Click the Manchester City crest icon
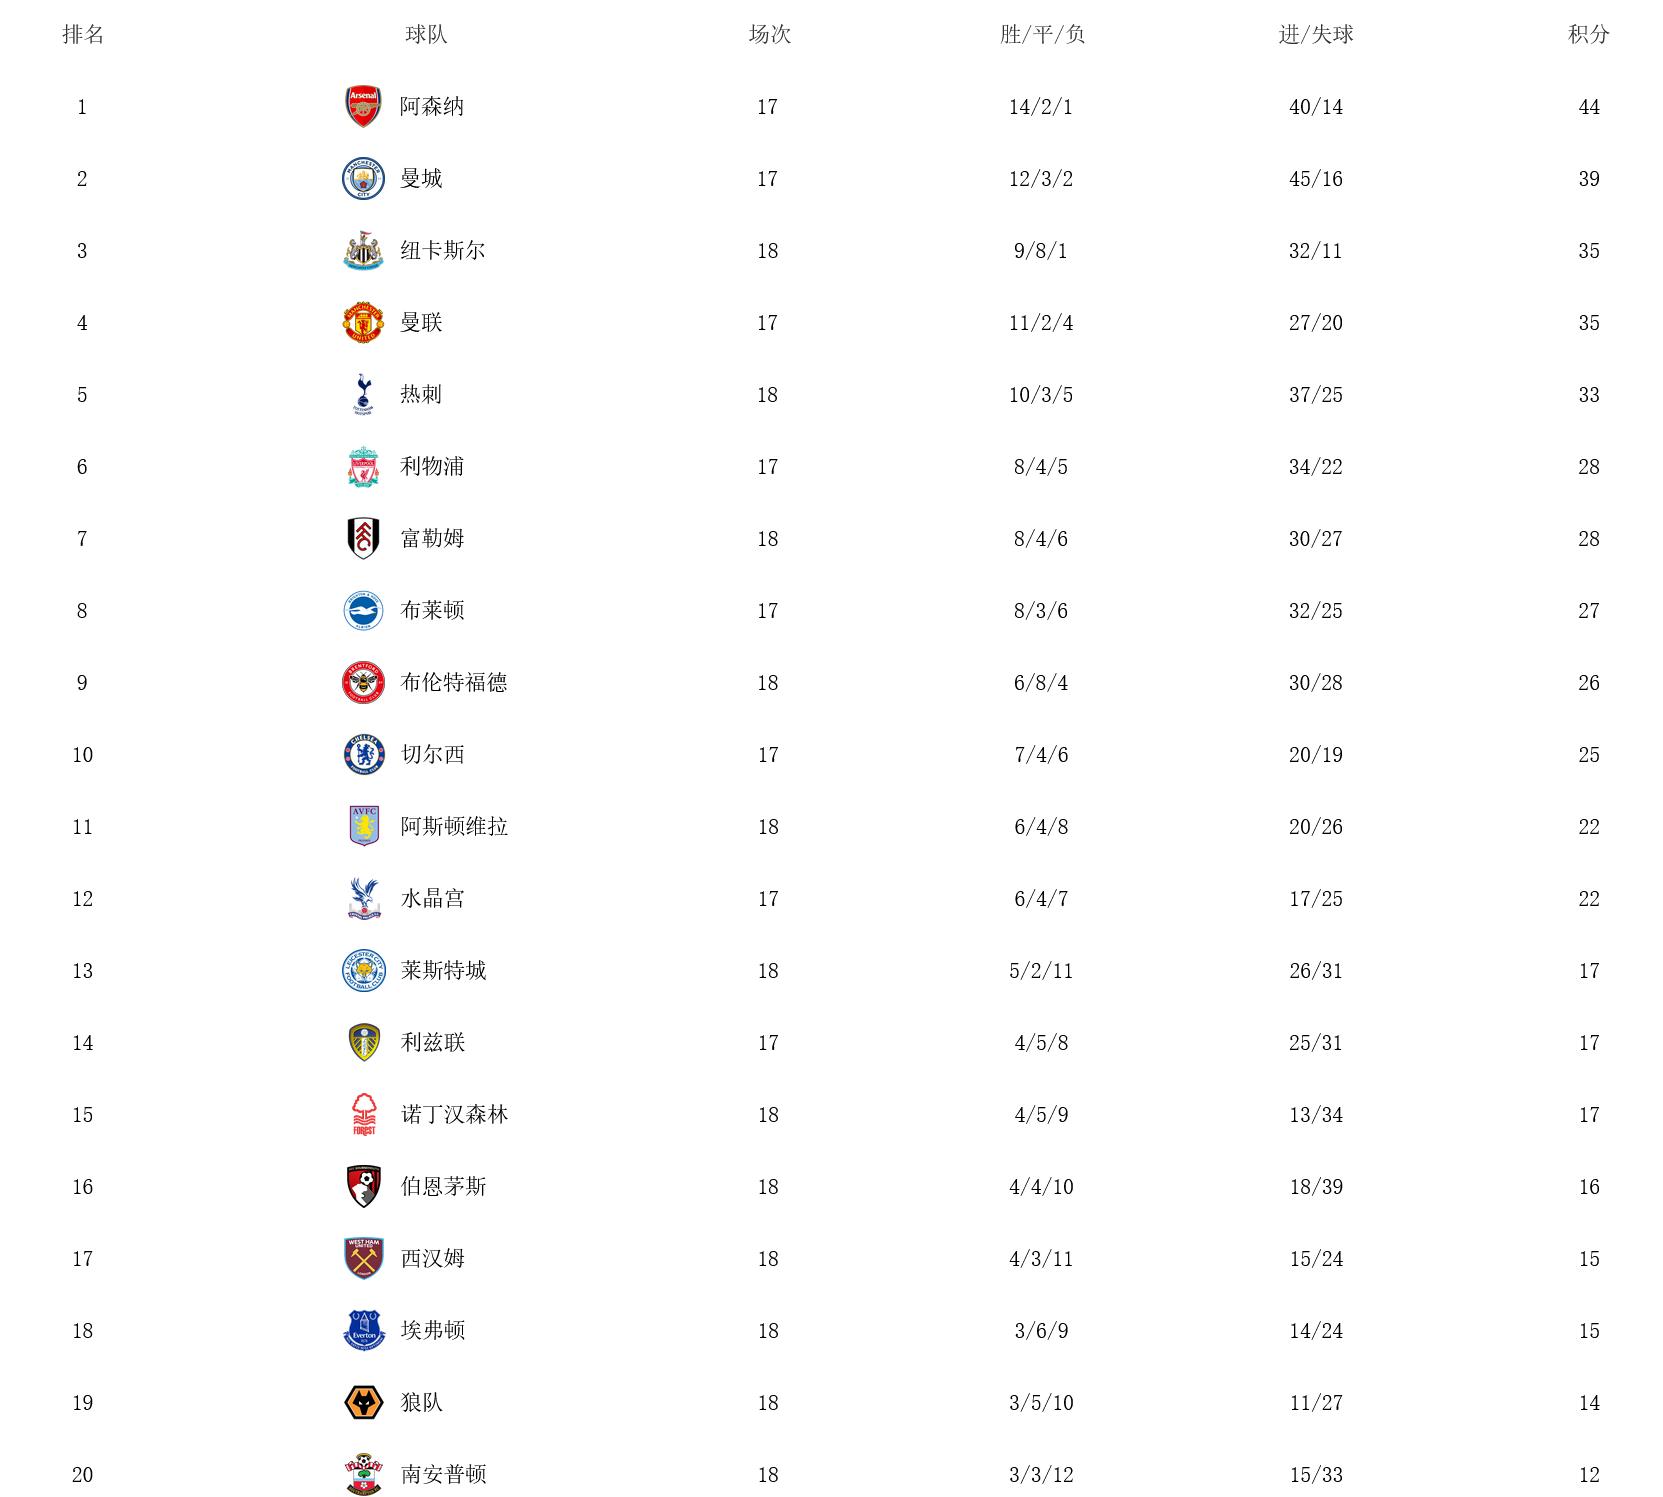The height and width of the screenshot is (1497, 1663). tap(363, 179)
